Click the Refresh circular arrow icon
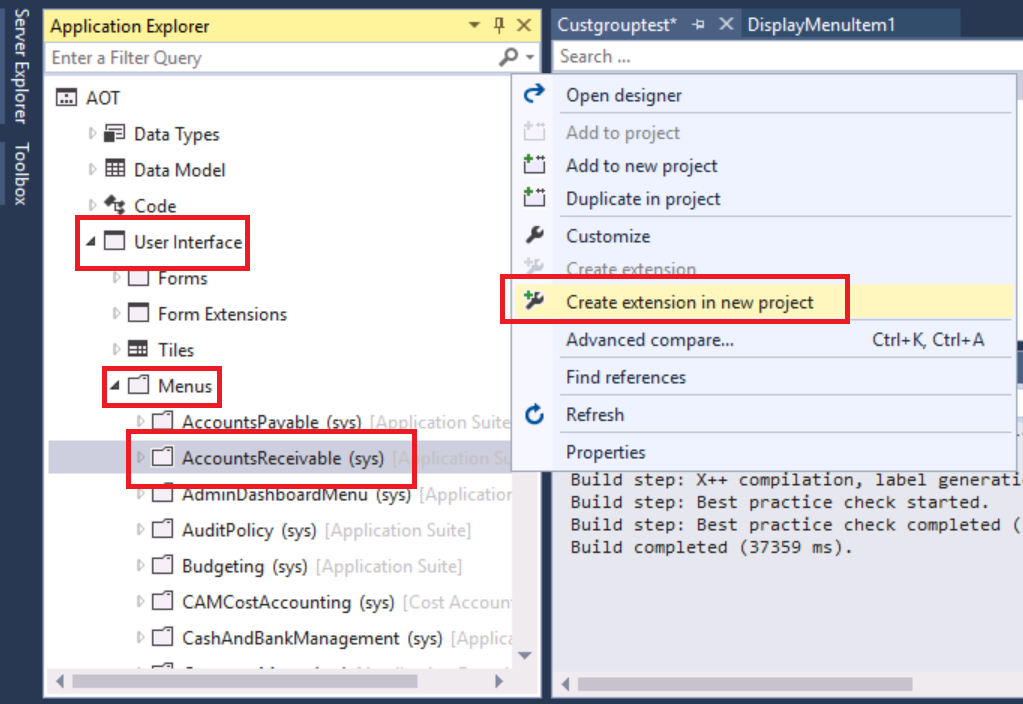Screen dimensions: 1023x704 tap(535, 414)
